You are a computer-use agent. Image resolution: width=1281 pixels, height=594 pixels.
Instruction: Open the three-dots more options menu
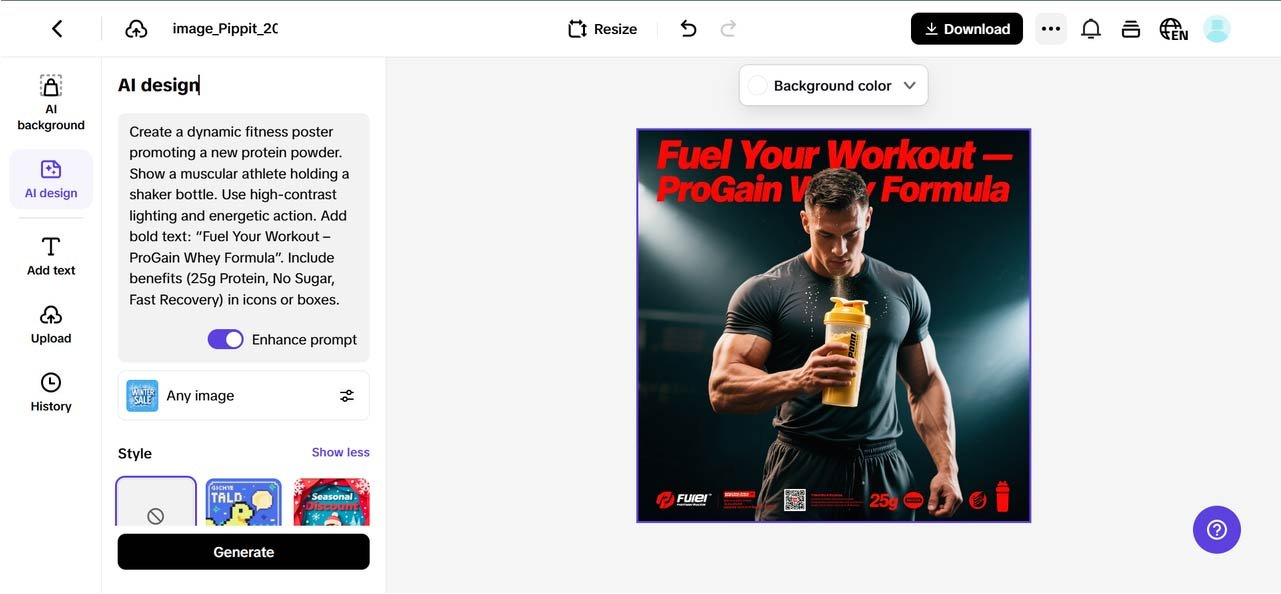1050,29
